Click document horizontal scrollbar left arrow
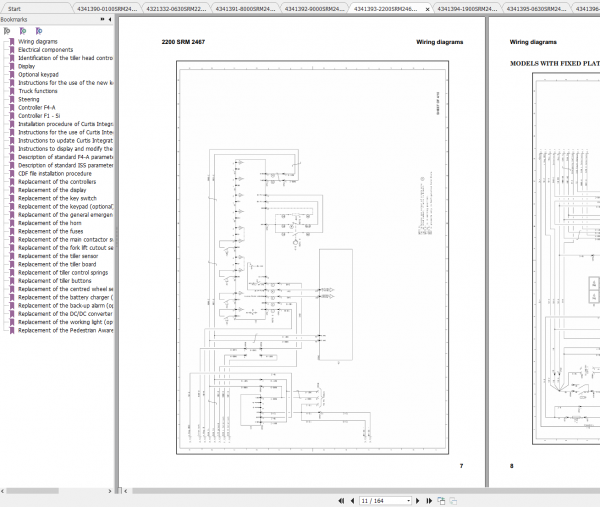The image size is (600, 507). 126,491
